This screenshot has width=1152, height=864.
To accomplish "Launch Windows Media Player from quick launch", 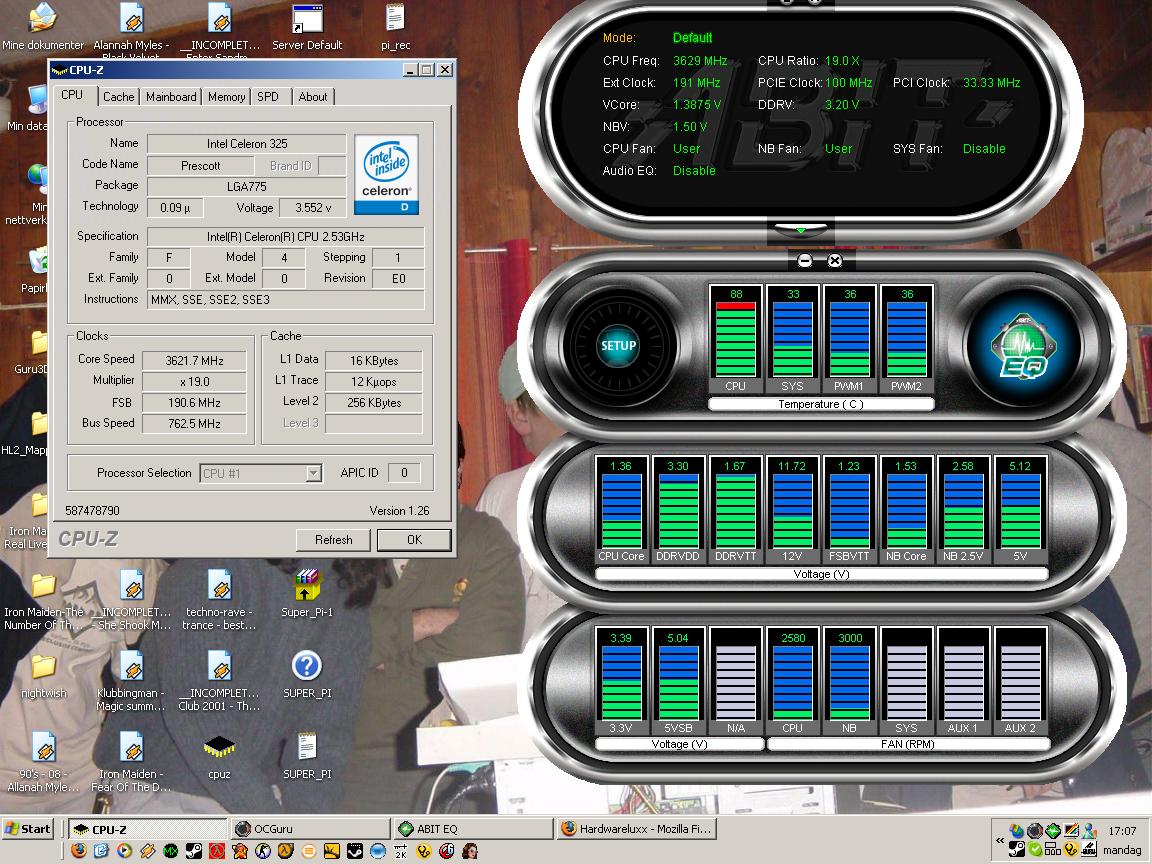I will (124, 851).
